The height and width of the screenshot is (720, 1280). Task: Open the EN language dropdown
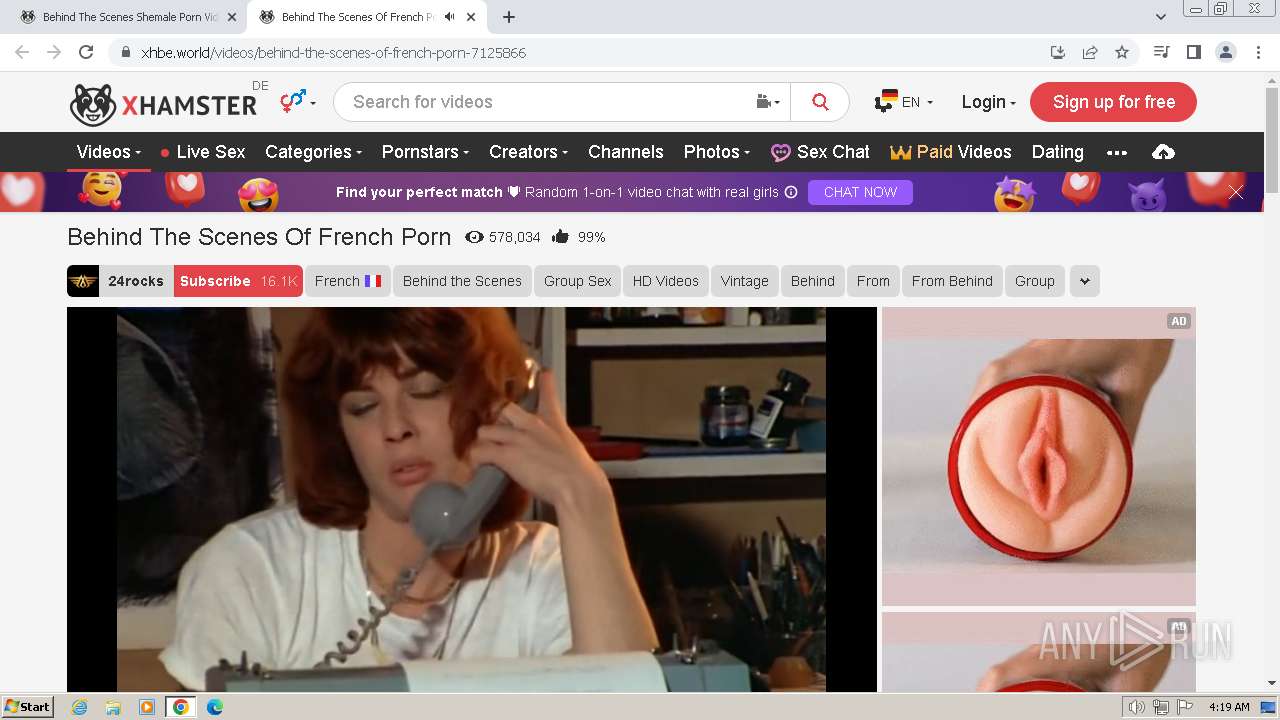(904, 102)
